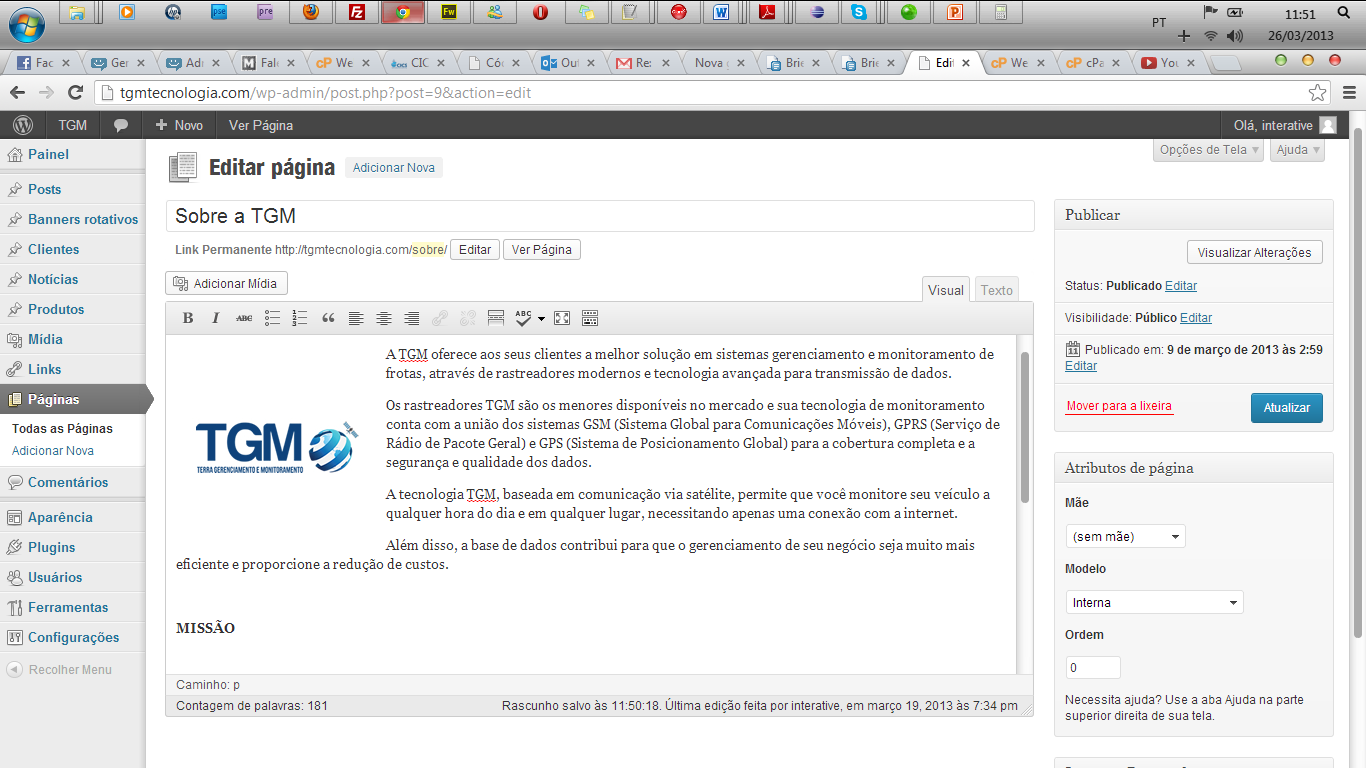Click the page title field
The image size is (1366, 768).
tap(600, 216)
